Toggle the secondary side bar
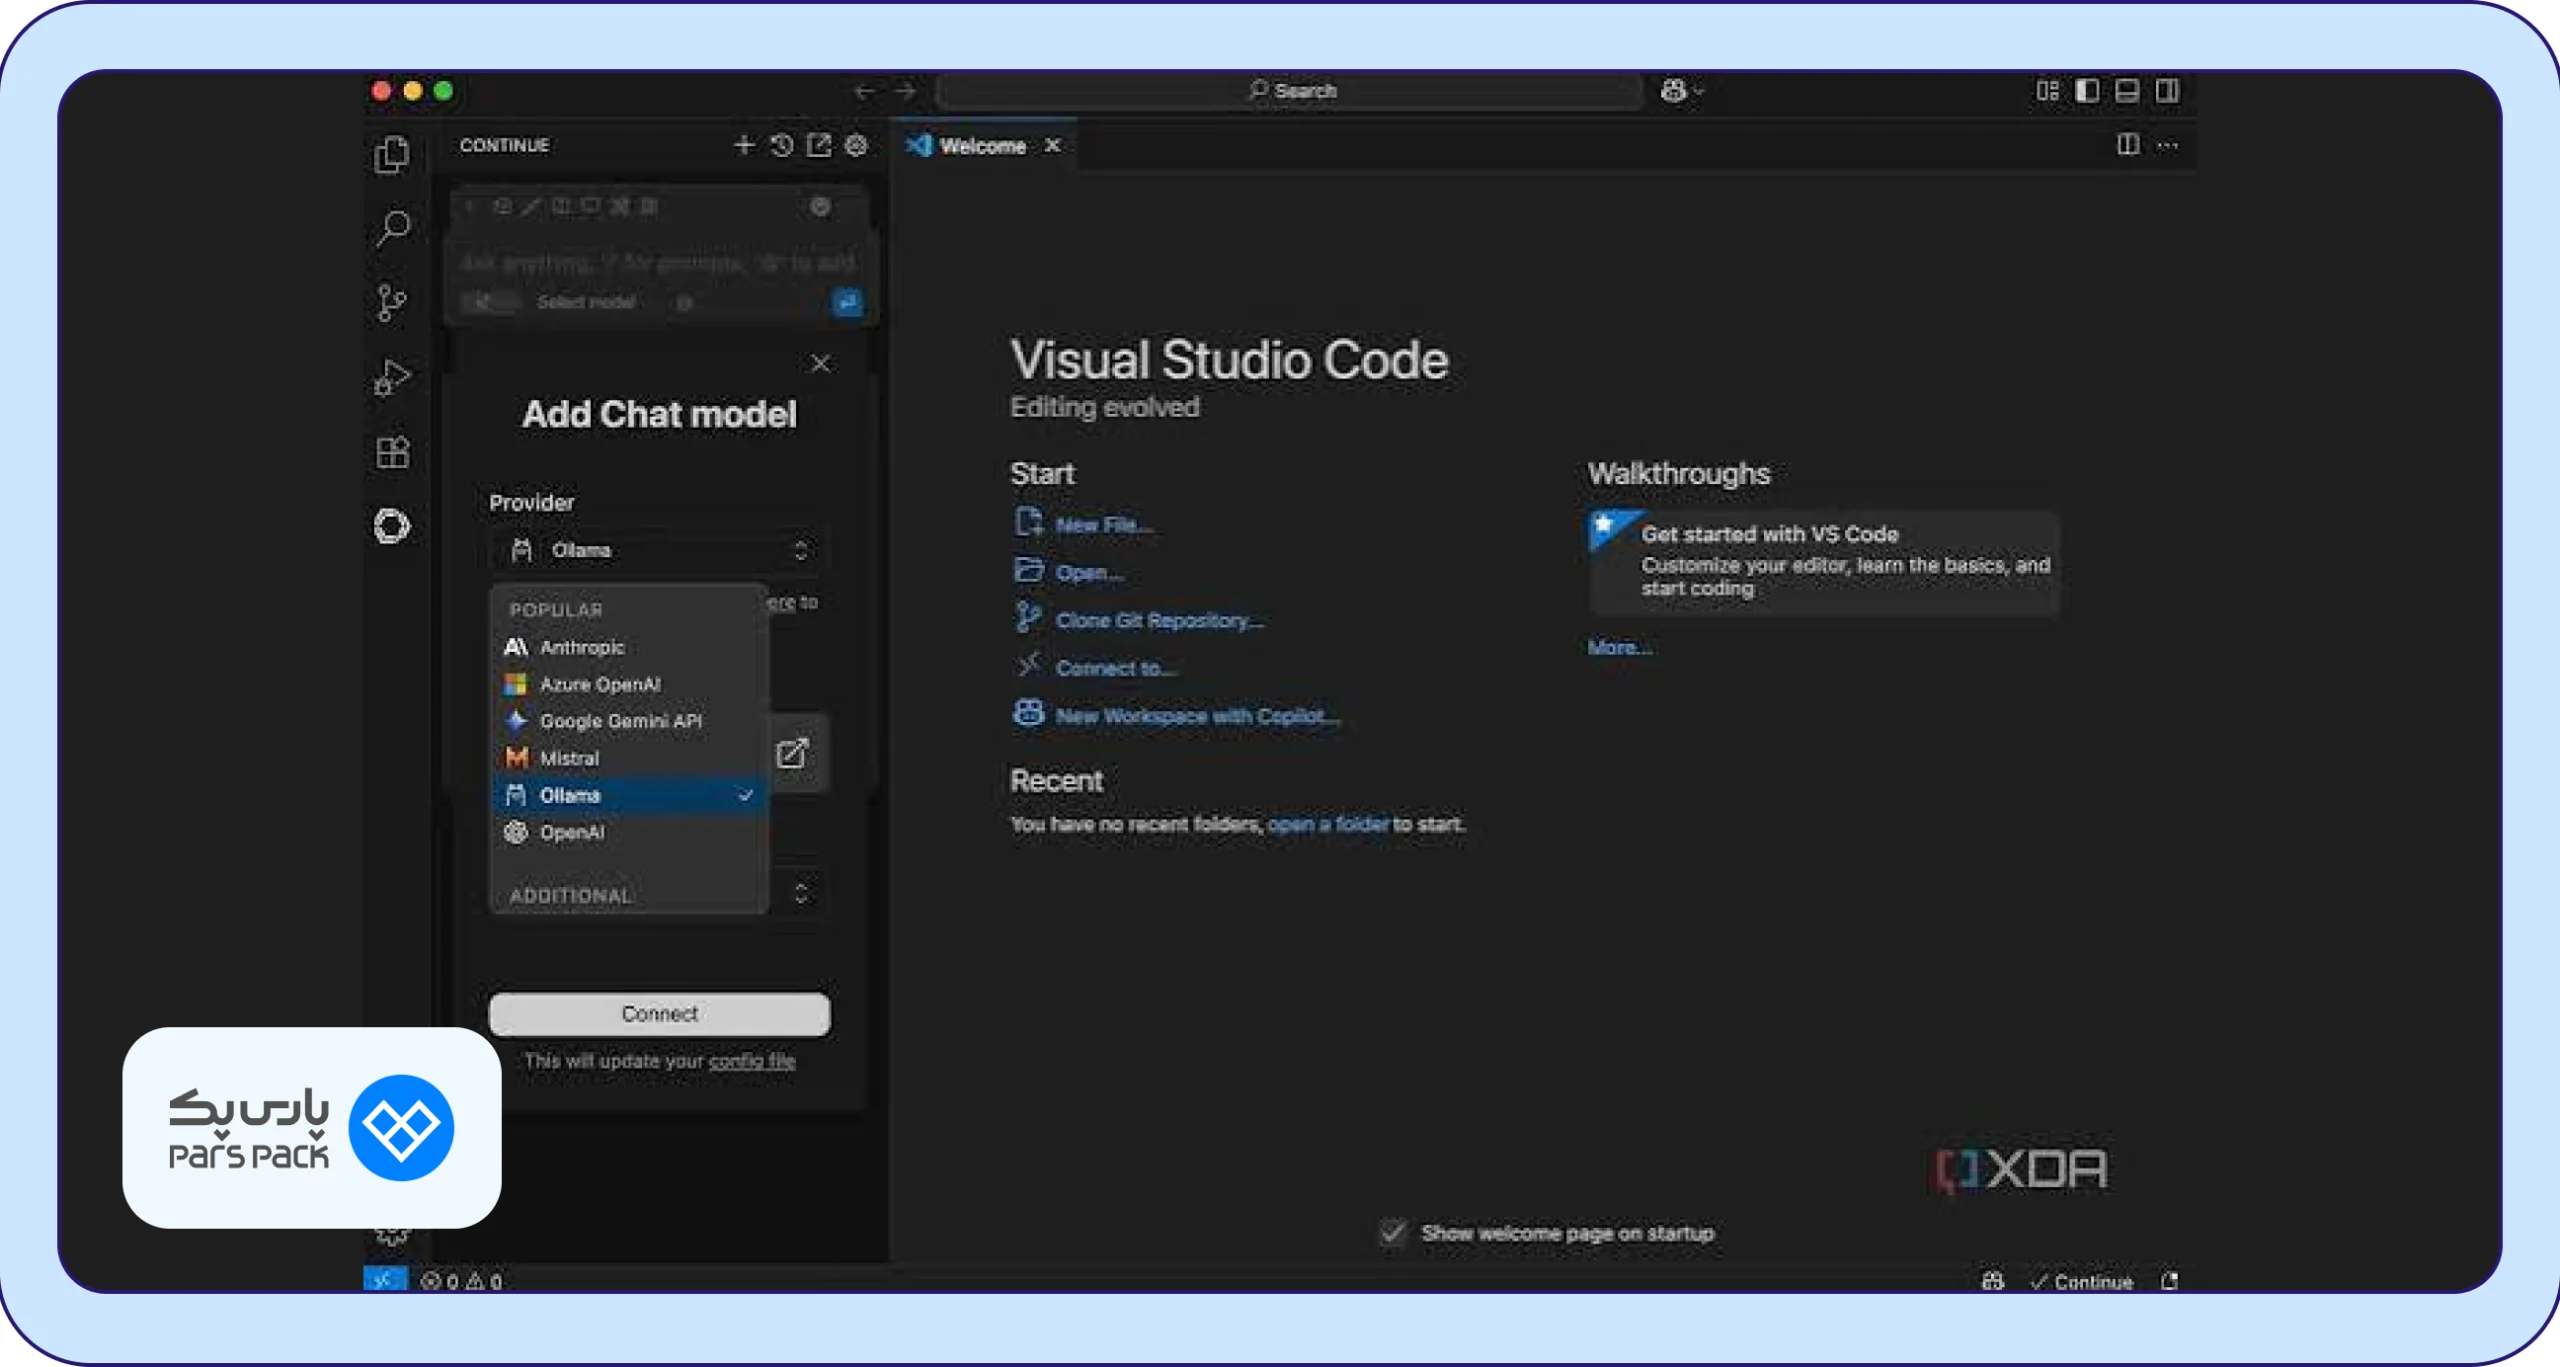2560x1367 pixels. click(x=2167, y=91)
